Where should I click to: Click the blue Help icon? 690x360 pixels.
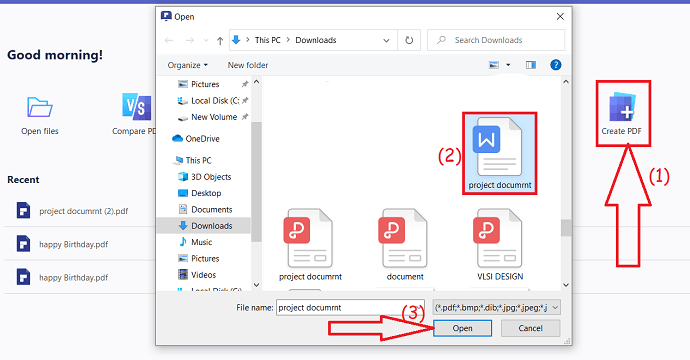pos(556,65)
